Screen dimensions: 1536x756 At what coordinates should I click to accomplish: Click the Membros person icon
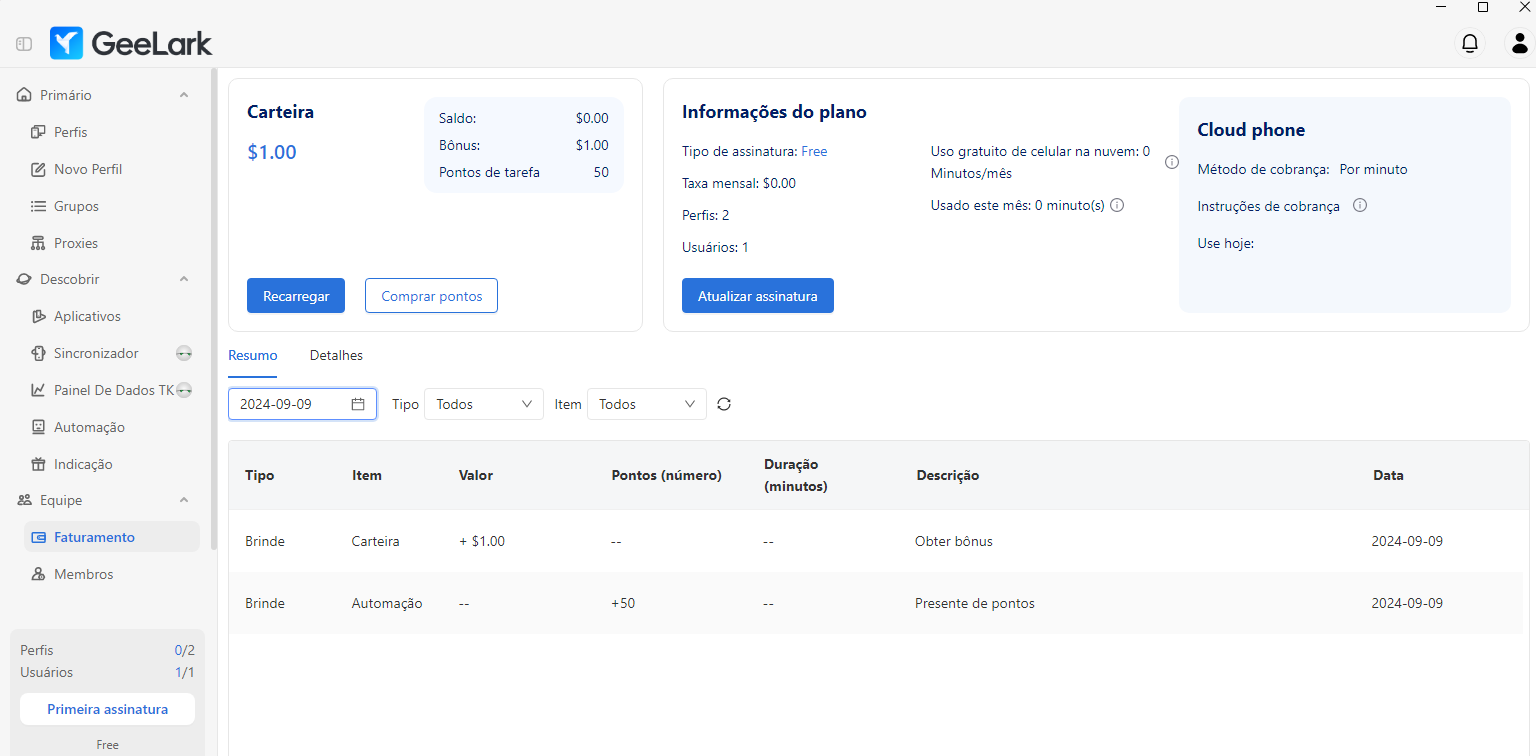(x=38, y=574)
